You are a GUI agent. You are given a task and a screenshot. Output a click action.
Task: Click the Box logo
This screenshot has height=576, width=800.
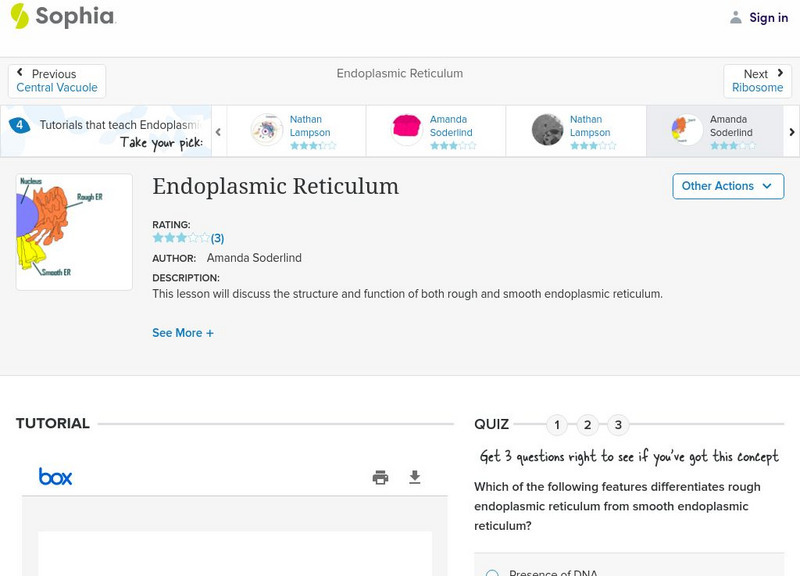55,477
